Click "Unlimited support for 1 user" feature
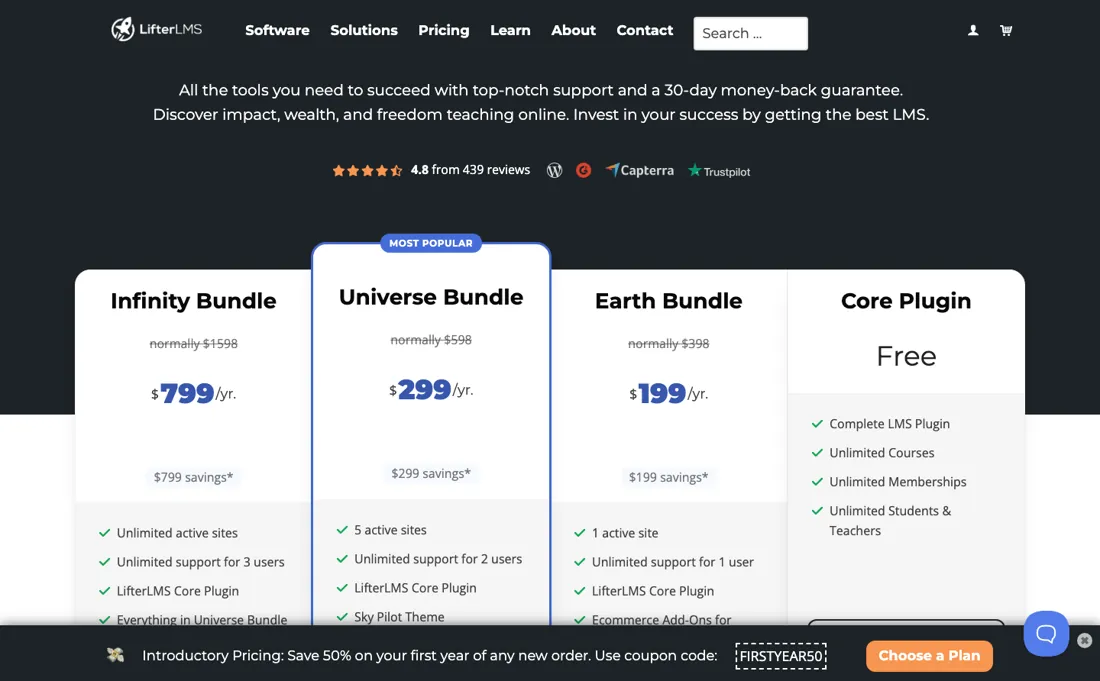Image resolution: width=1100 pixels, height=681 pixels. click(x=673, y=562)
